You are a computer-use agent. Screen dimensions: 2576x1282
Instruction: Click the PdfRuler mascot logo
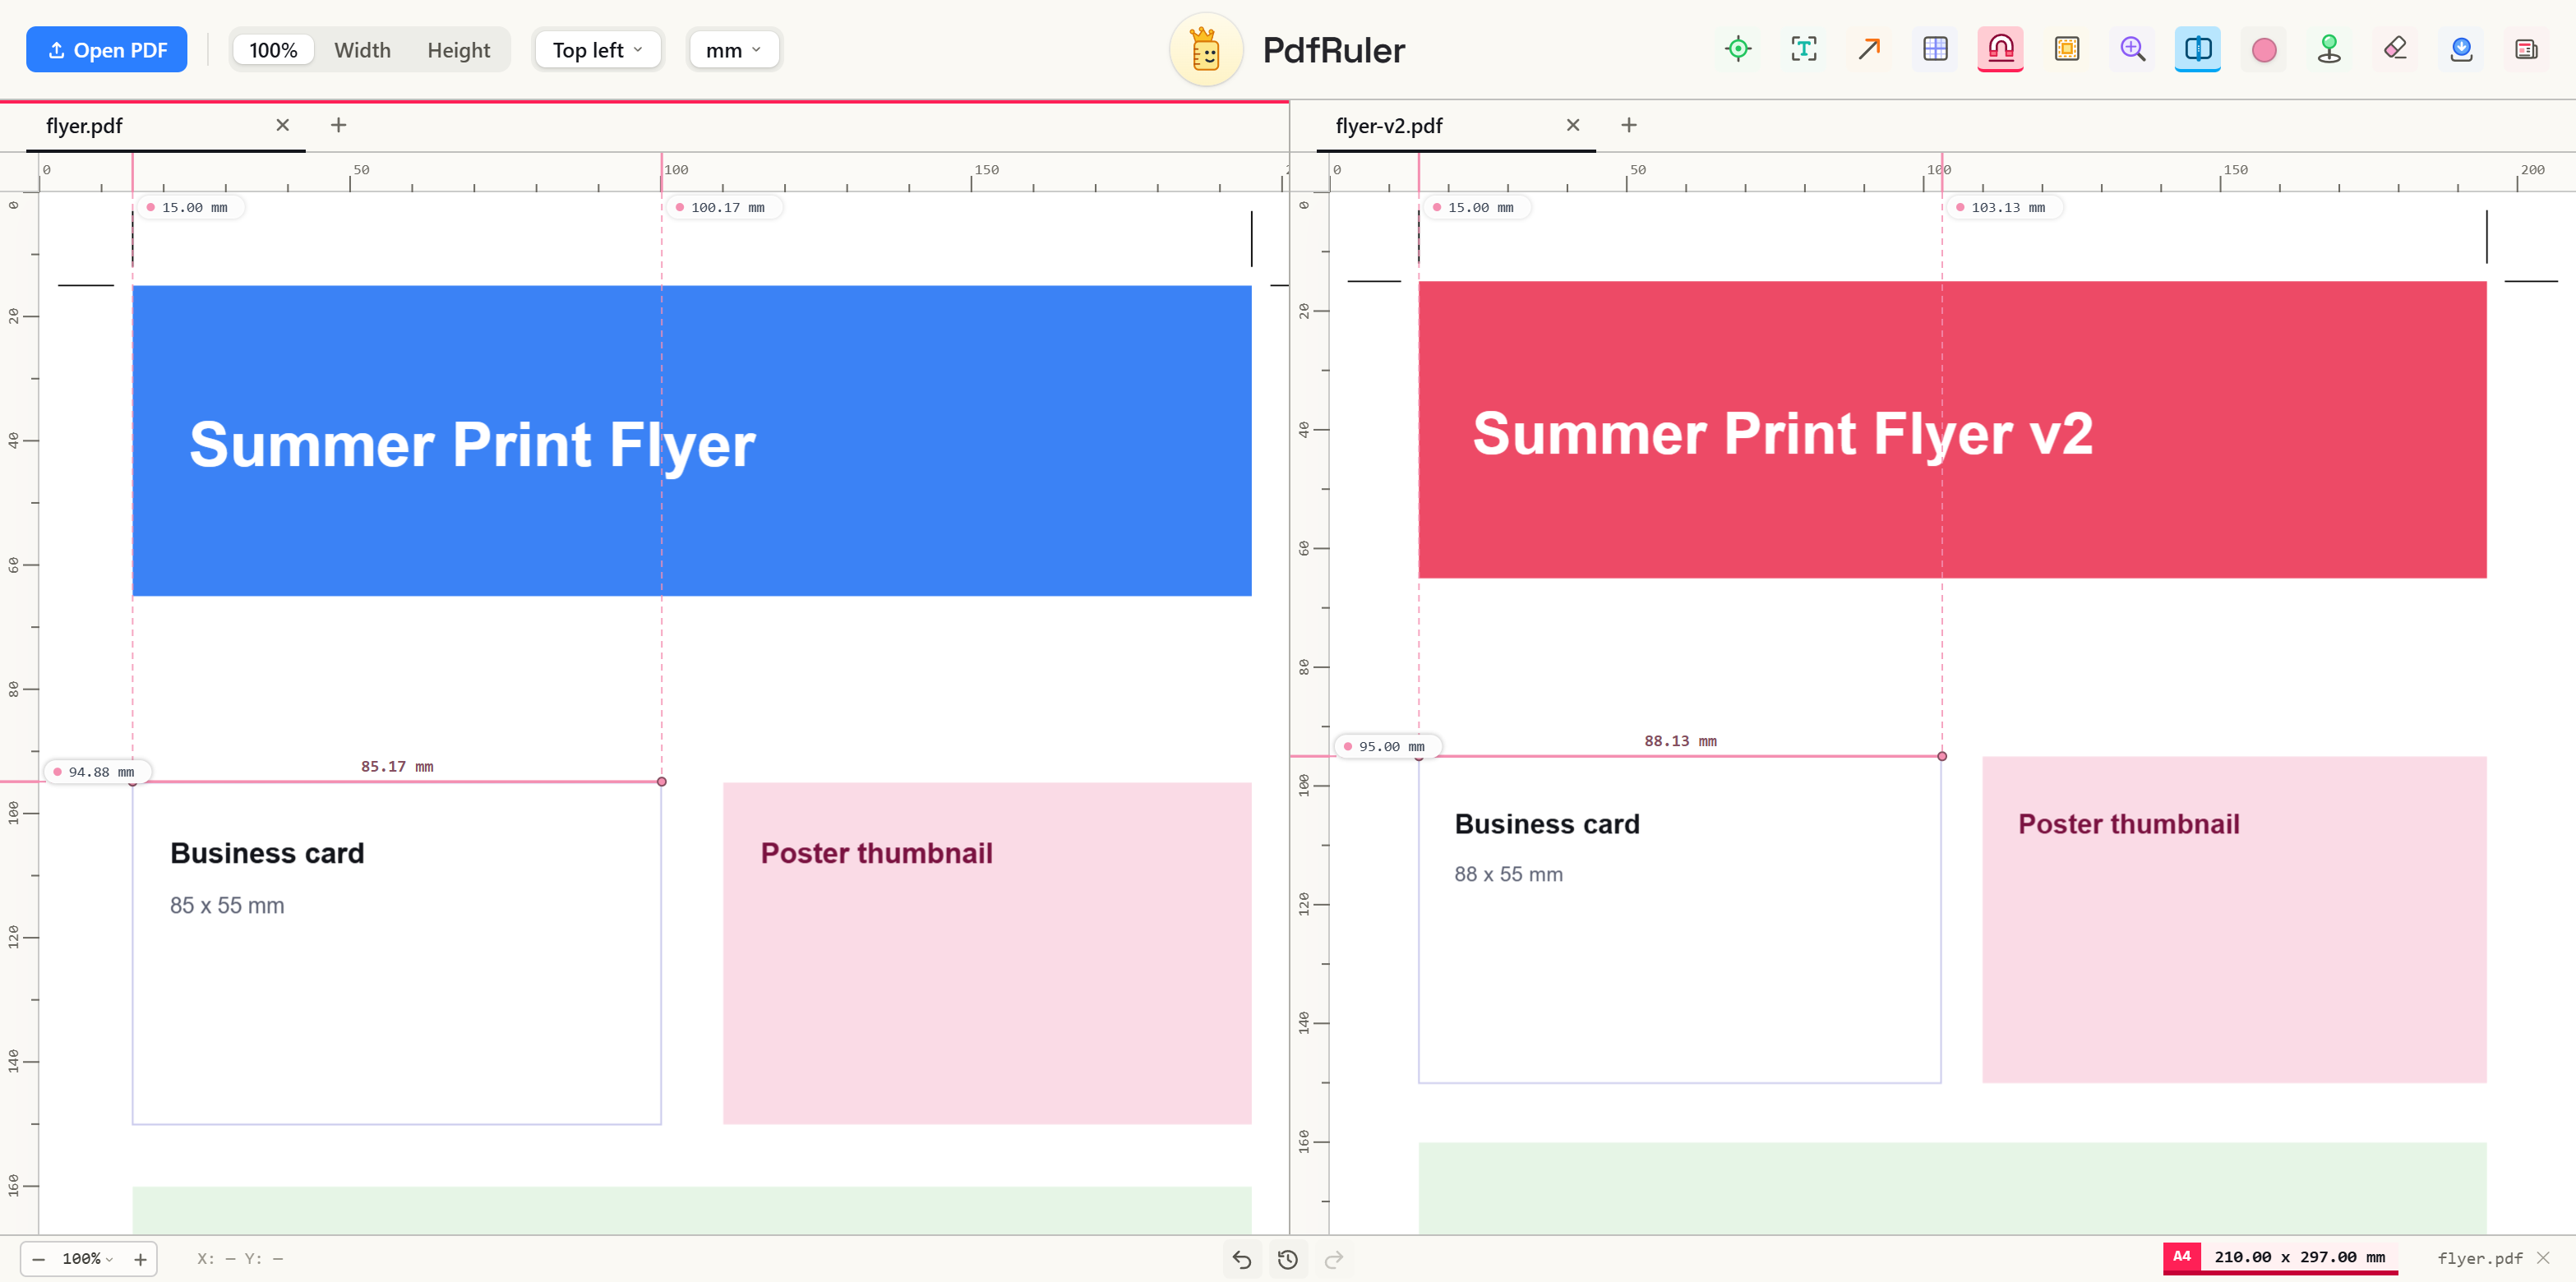point(1206,50)
